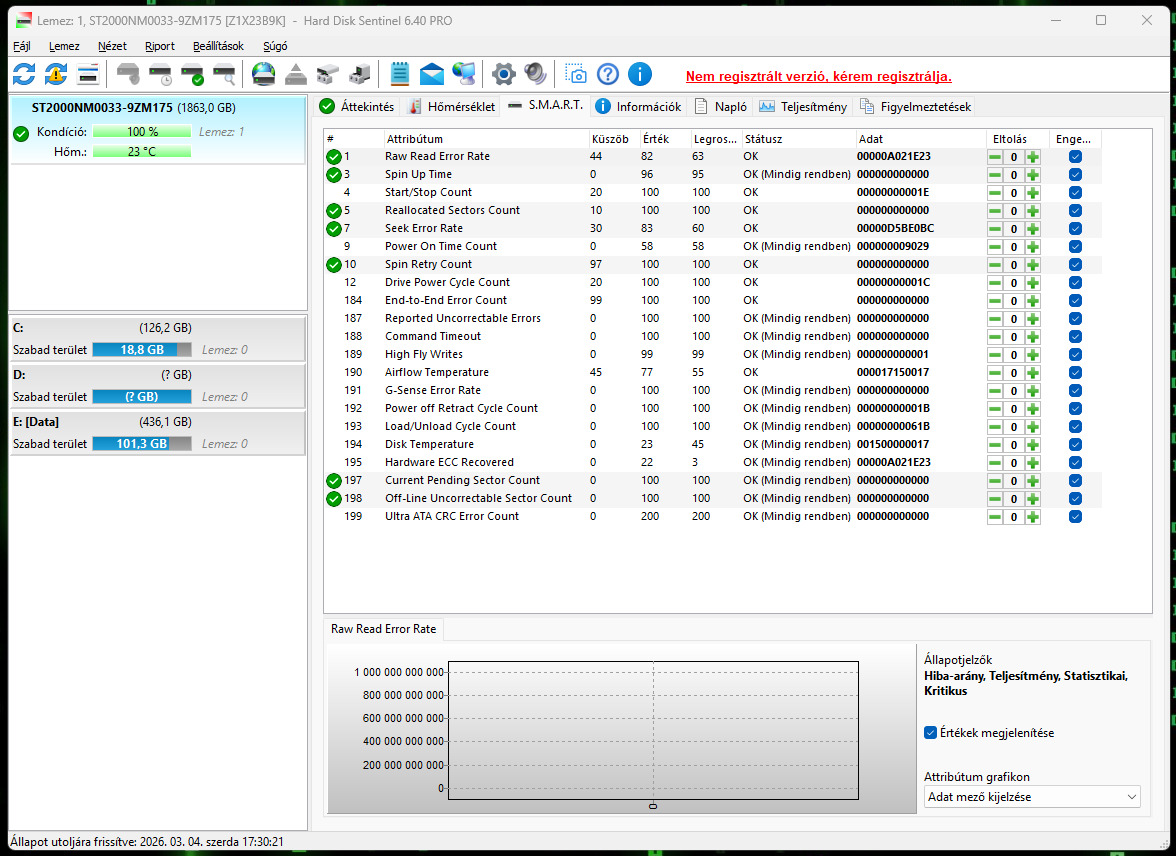Click the disk with clock toolbar icon

click(160, 74)
